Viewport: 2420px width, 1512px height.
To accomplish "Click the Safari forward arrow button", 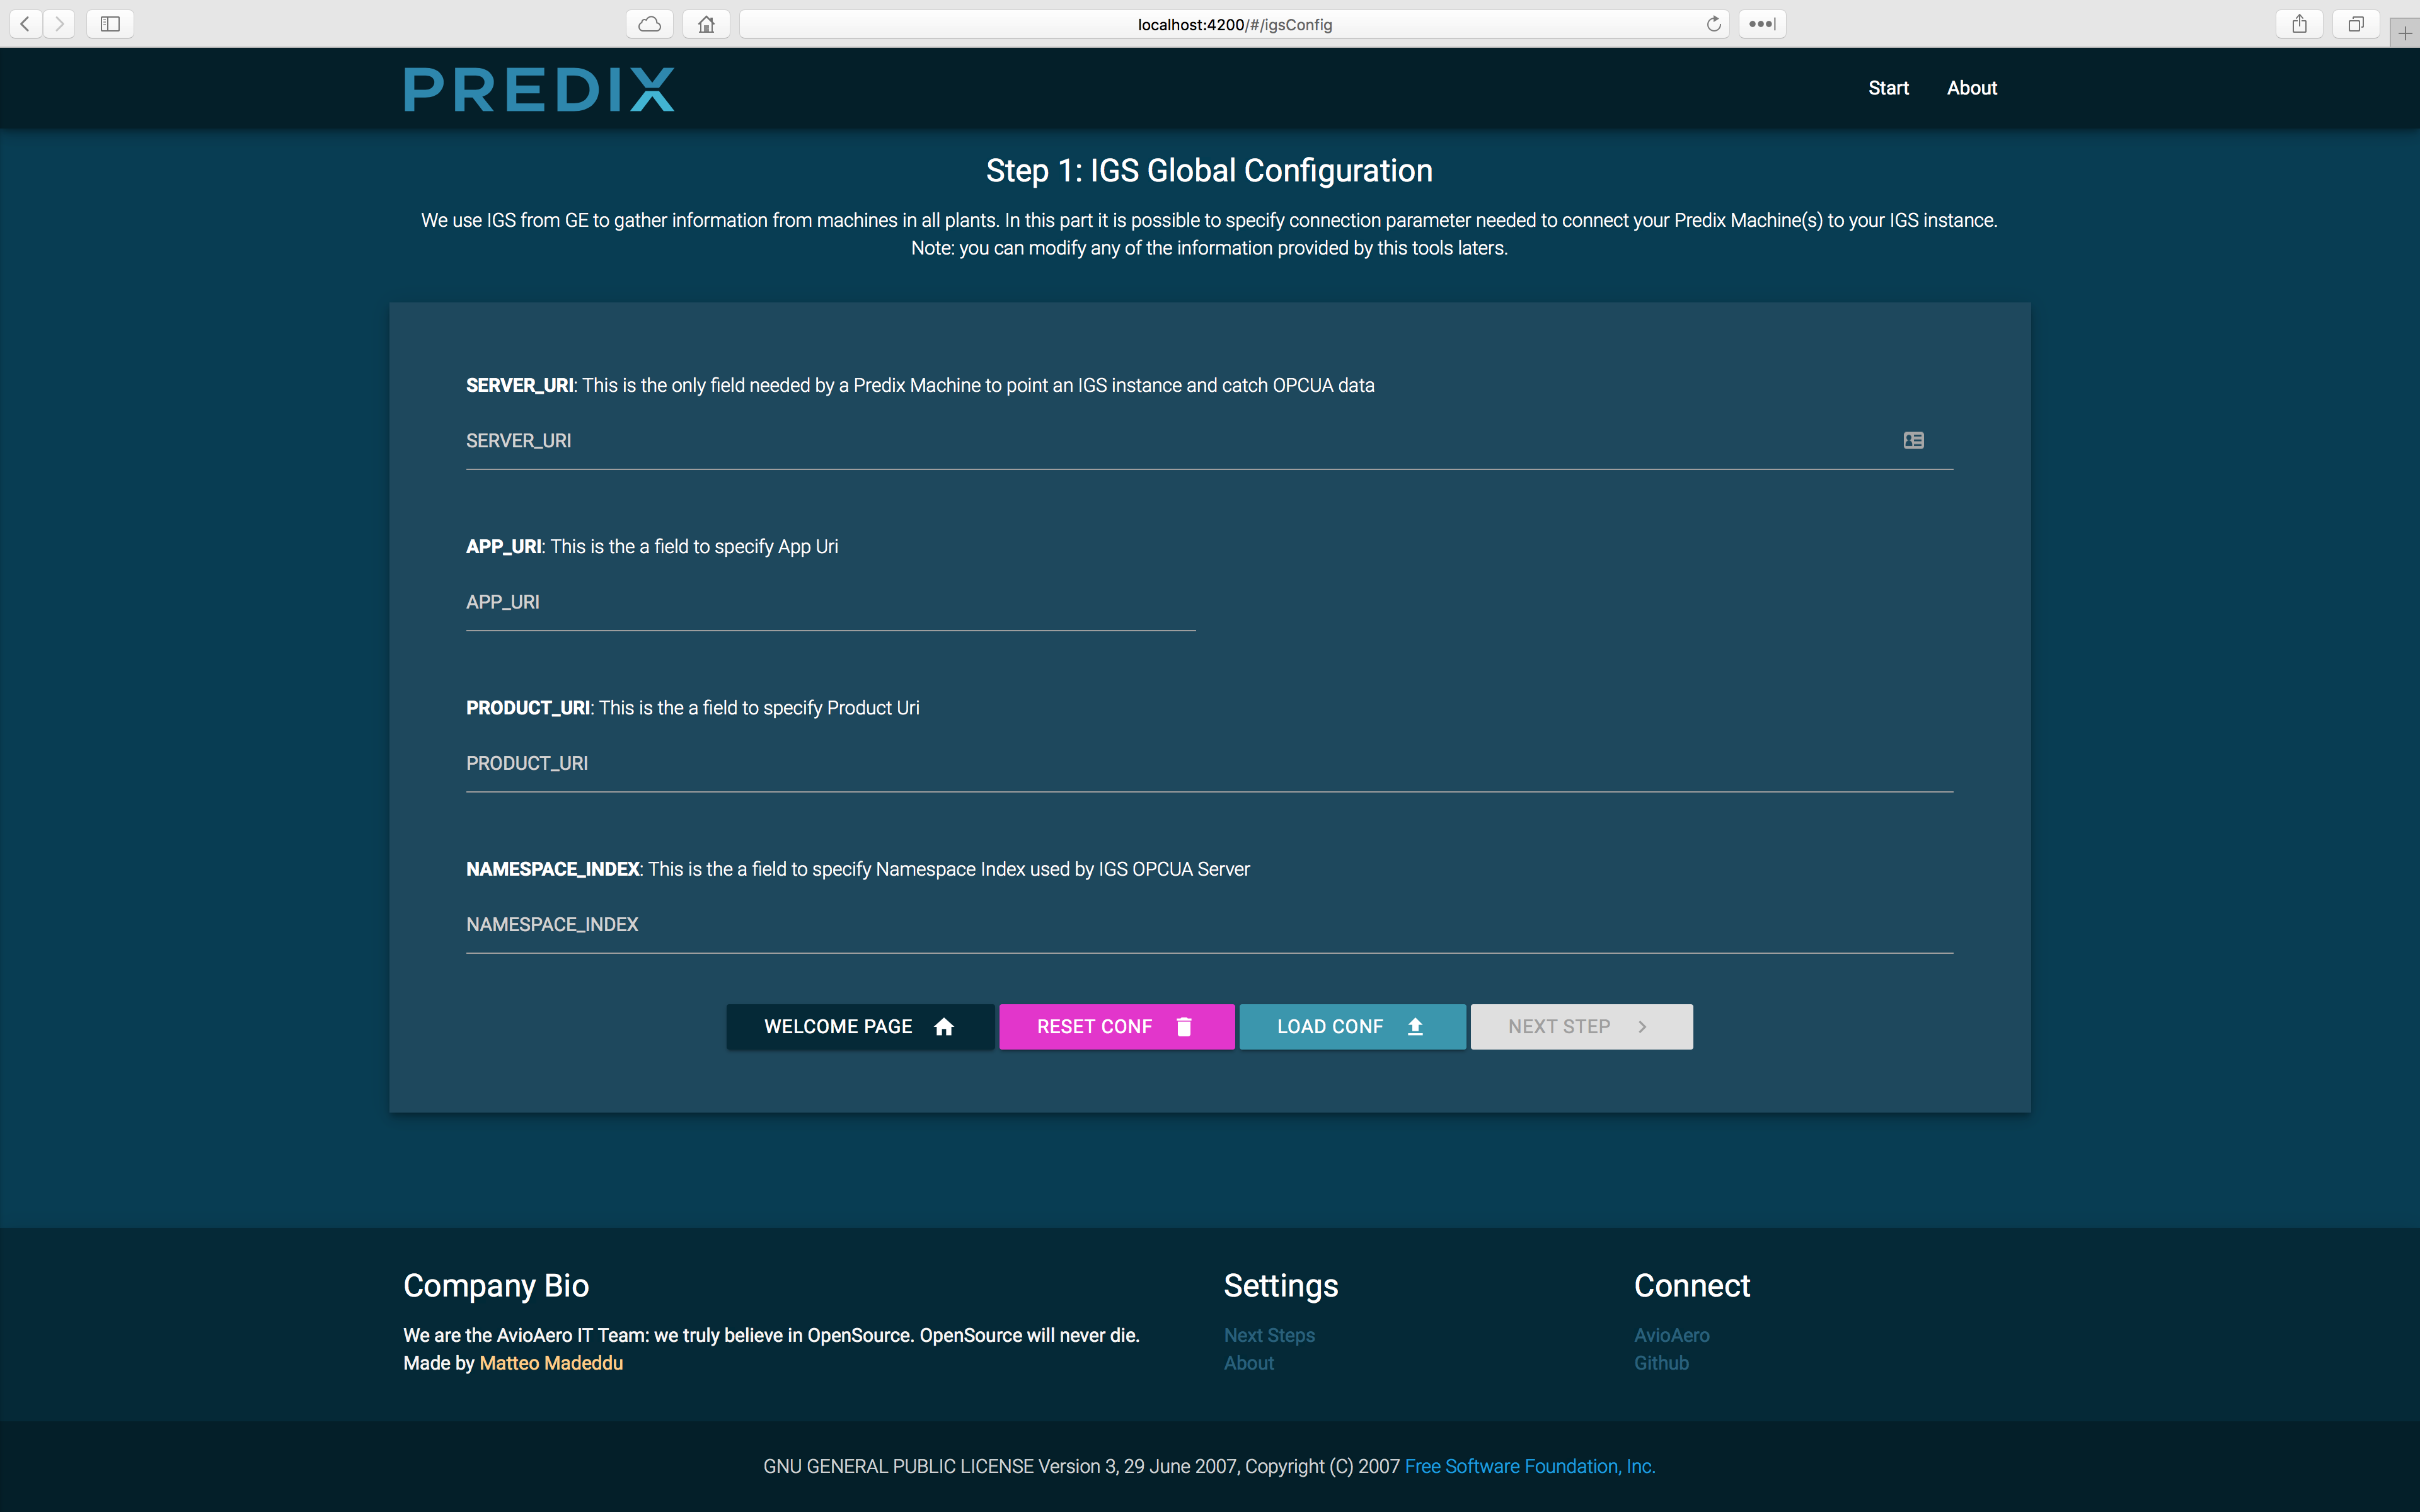I will click(x=59, y=24).
